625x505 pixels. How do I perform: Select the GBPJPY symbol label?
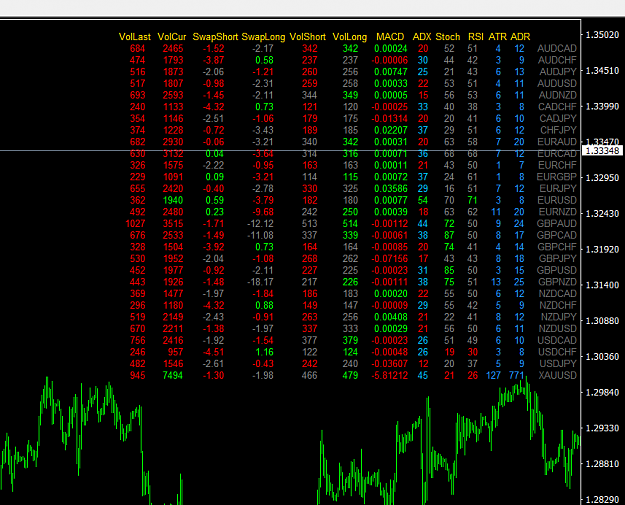558,258
